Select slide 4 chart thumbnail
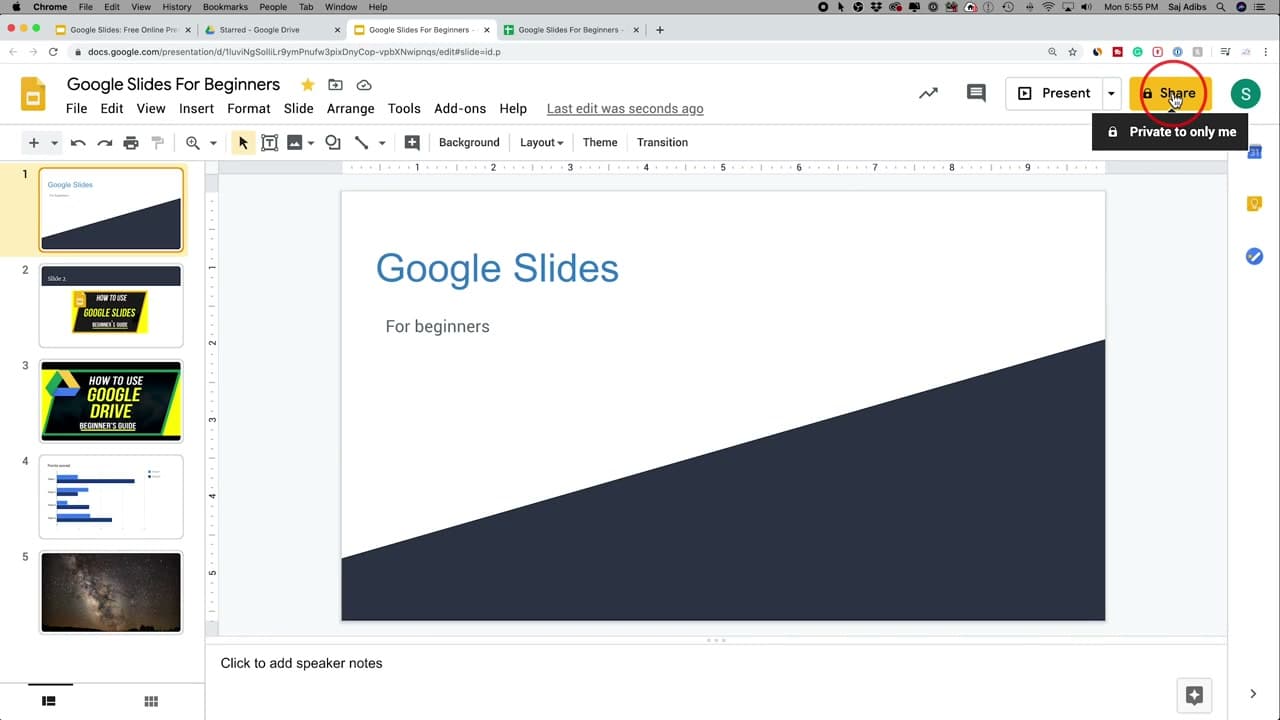Screen dimensions: 1280x720 tap(111, 497)
